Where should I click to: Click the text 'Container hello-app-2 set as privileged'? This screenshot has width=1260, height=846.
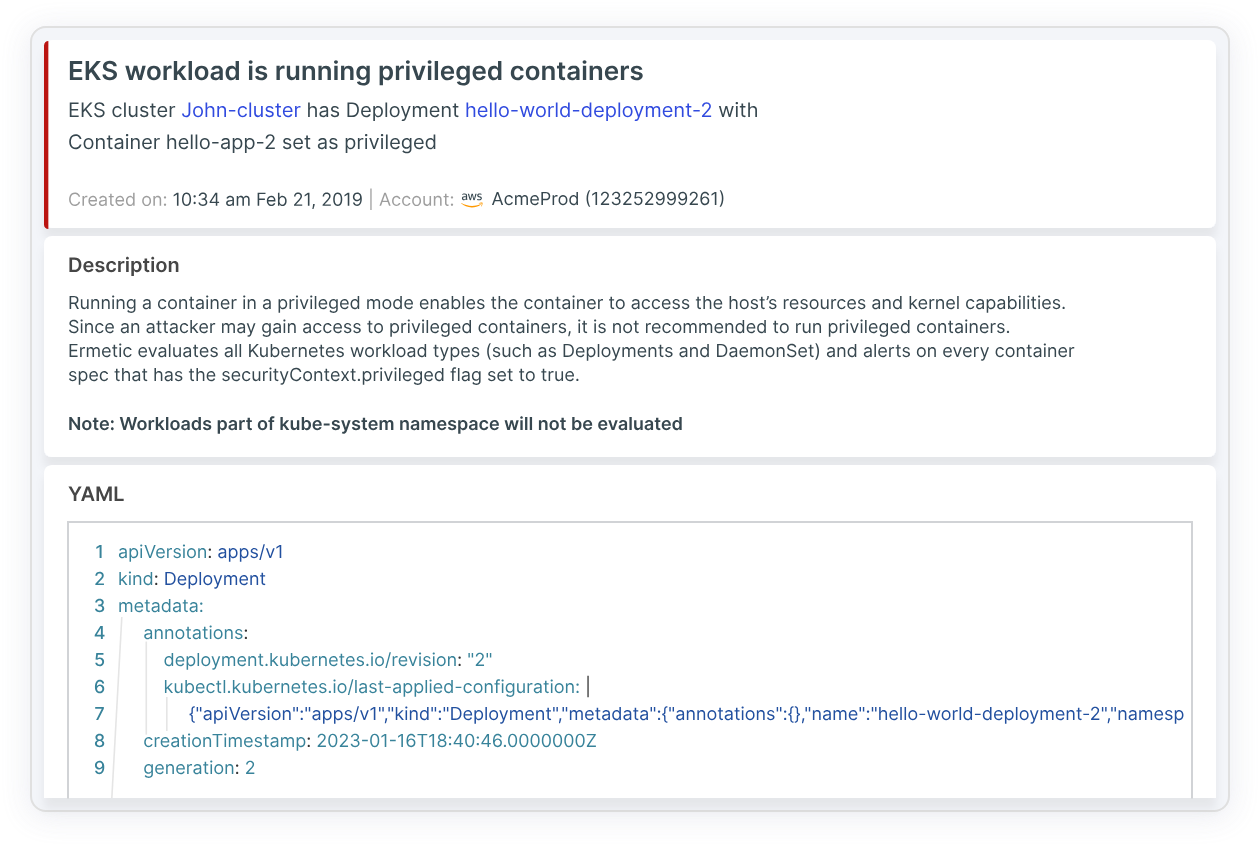tap(252, 142)
